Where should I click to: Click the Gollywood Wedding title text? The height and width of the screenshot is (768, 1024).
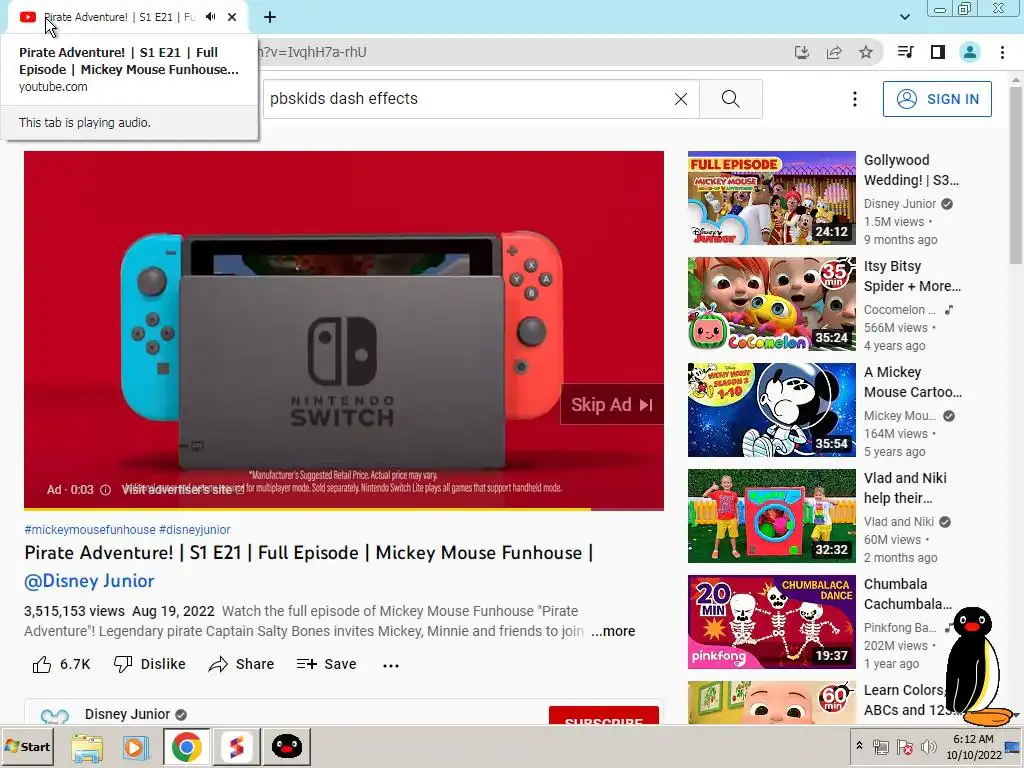point(911,170)
